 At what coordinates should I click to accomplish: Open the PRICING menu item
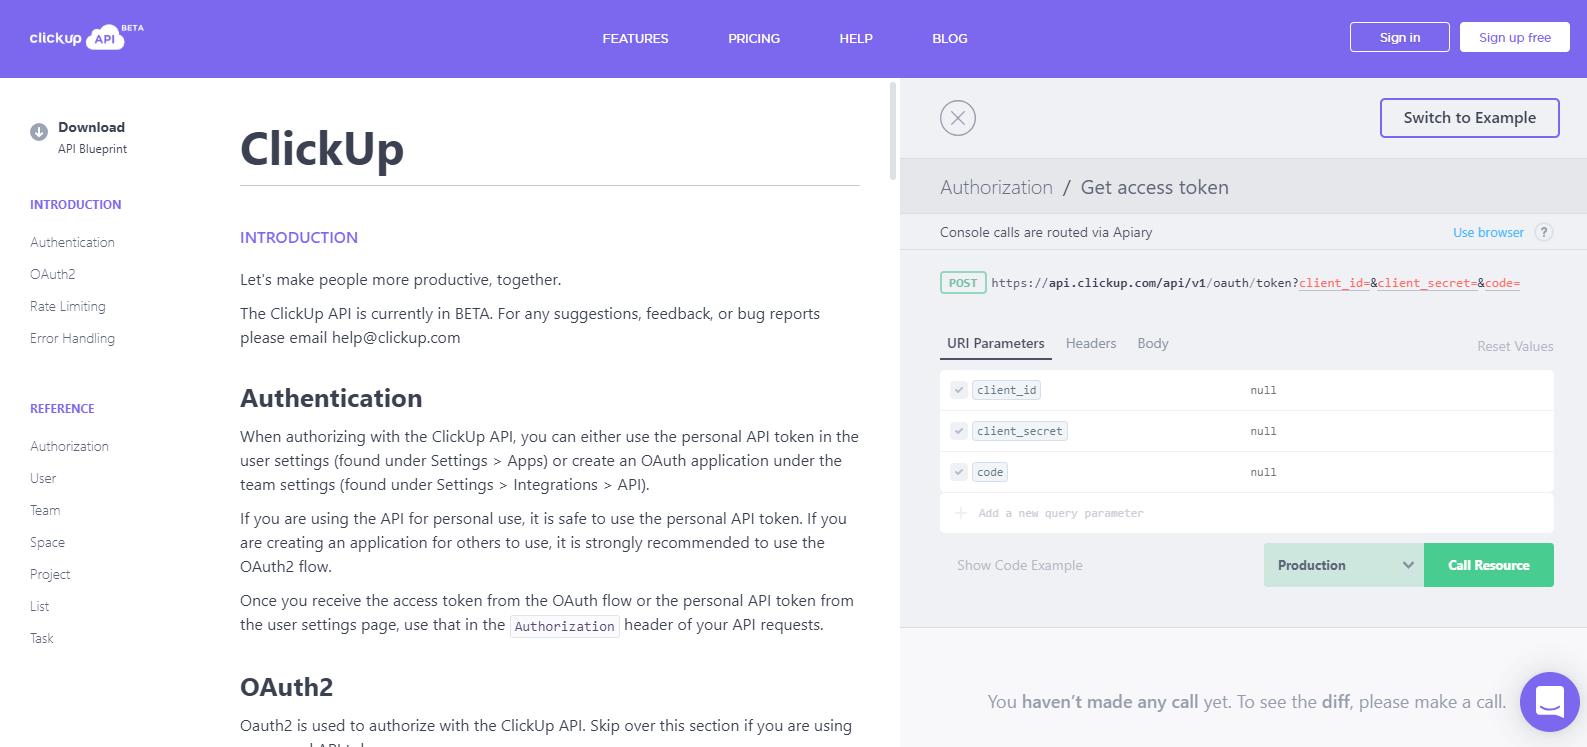coord(753,38)
